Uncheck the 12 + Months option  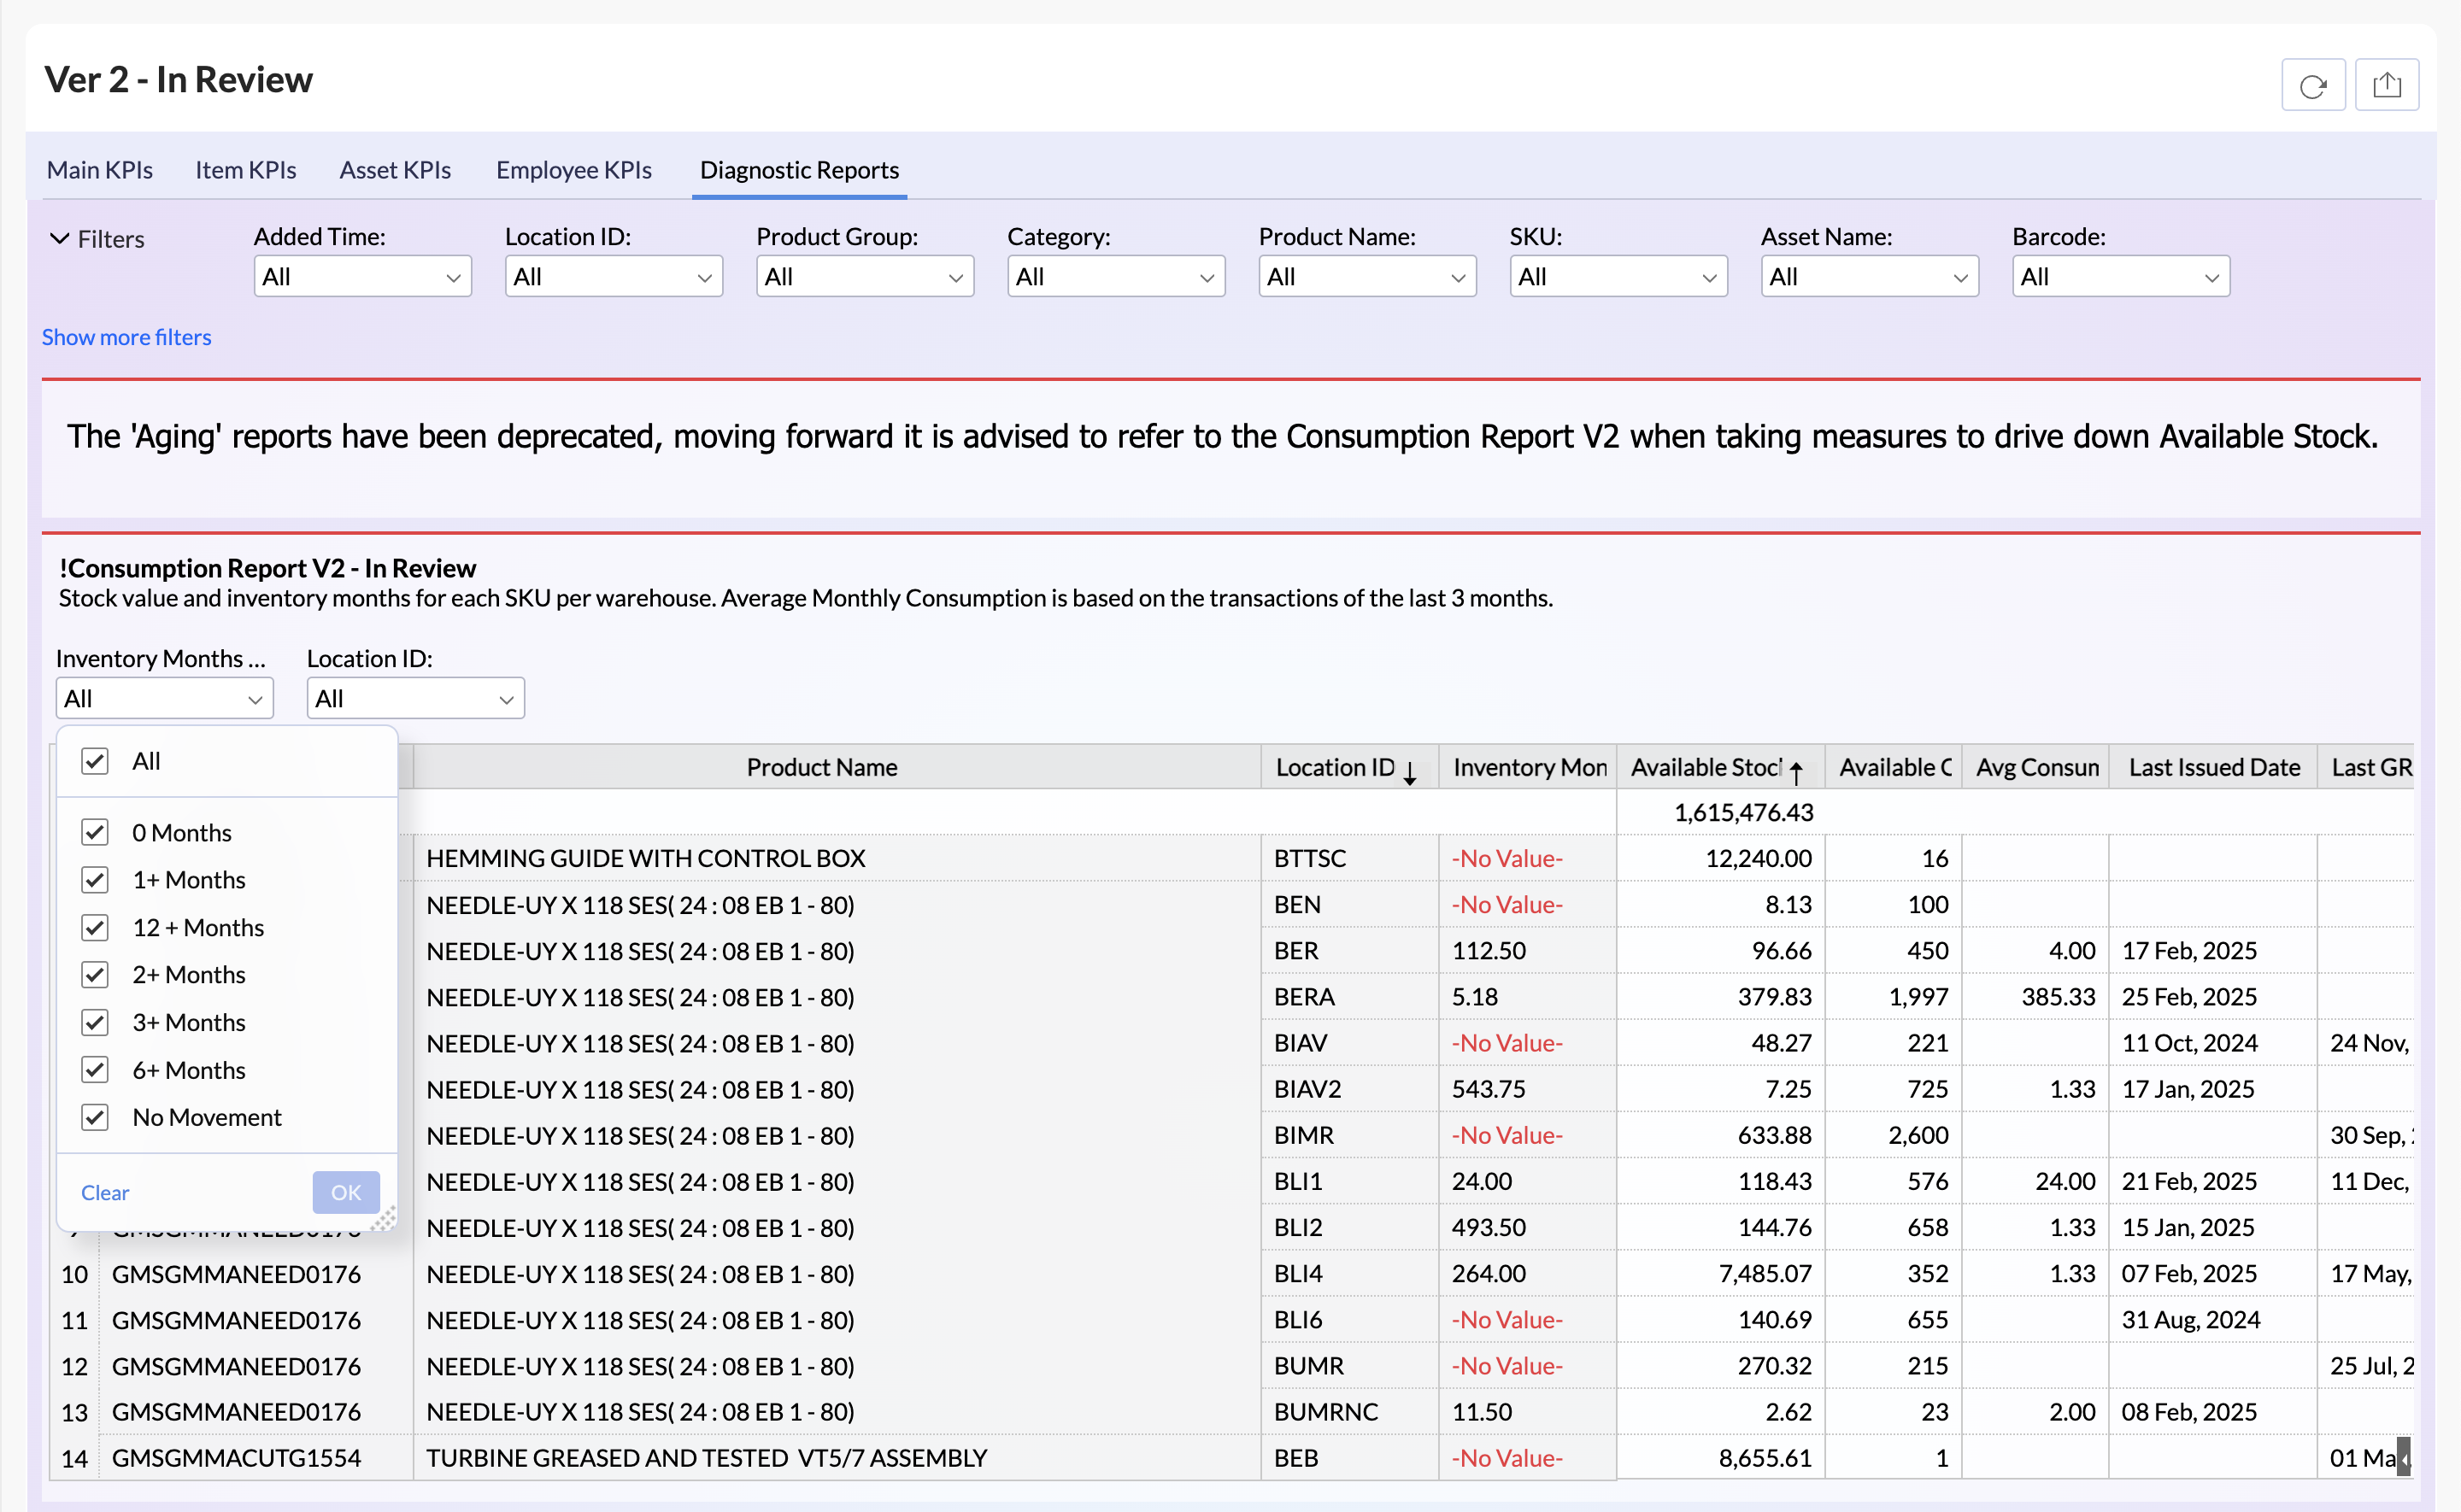[95, 927]
